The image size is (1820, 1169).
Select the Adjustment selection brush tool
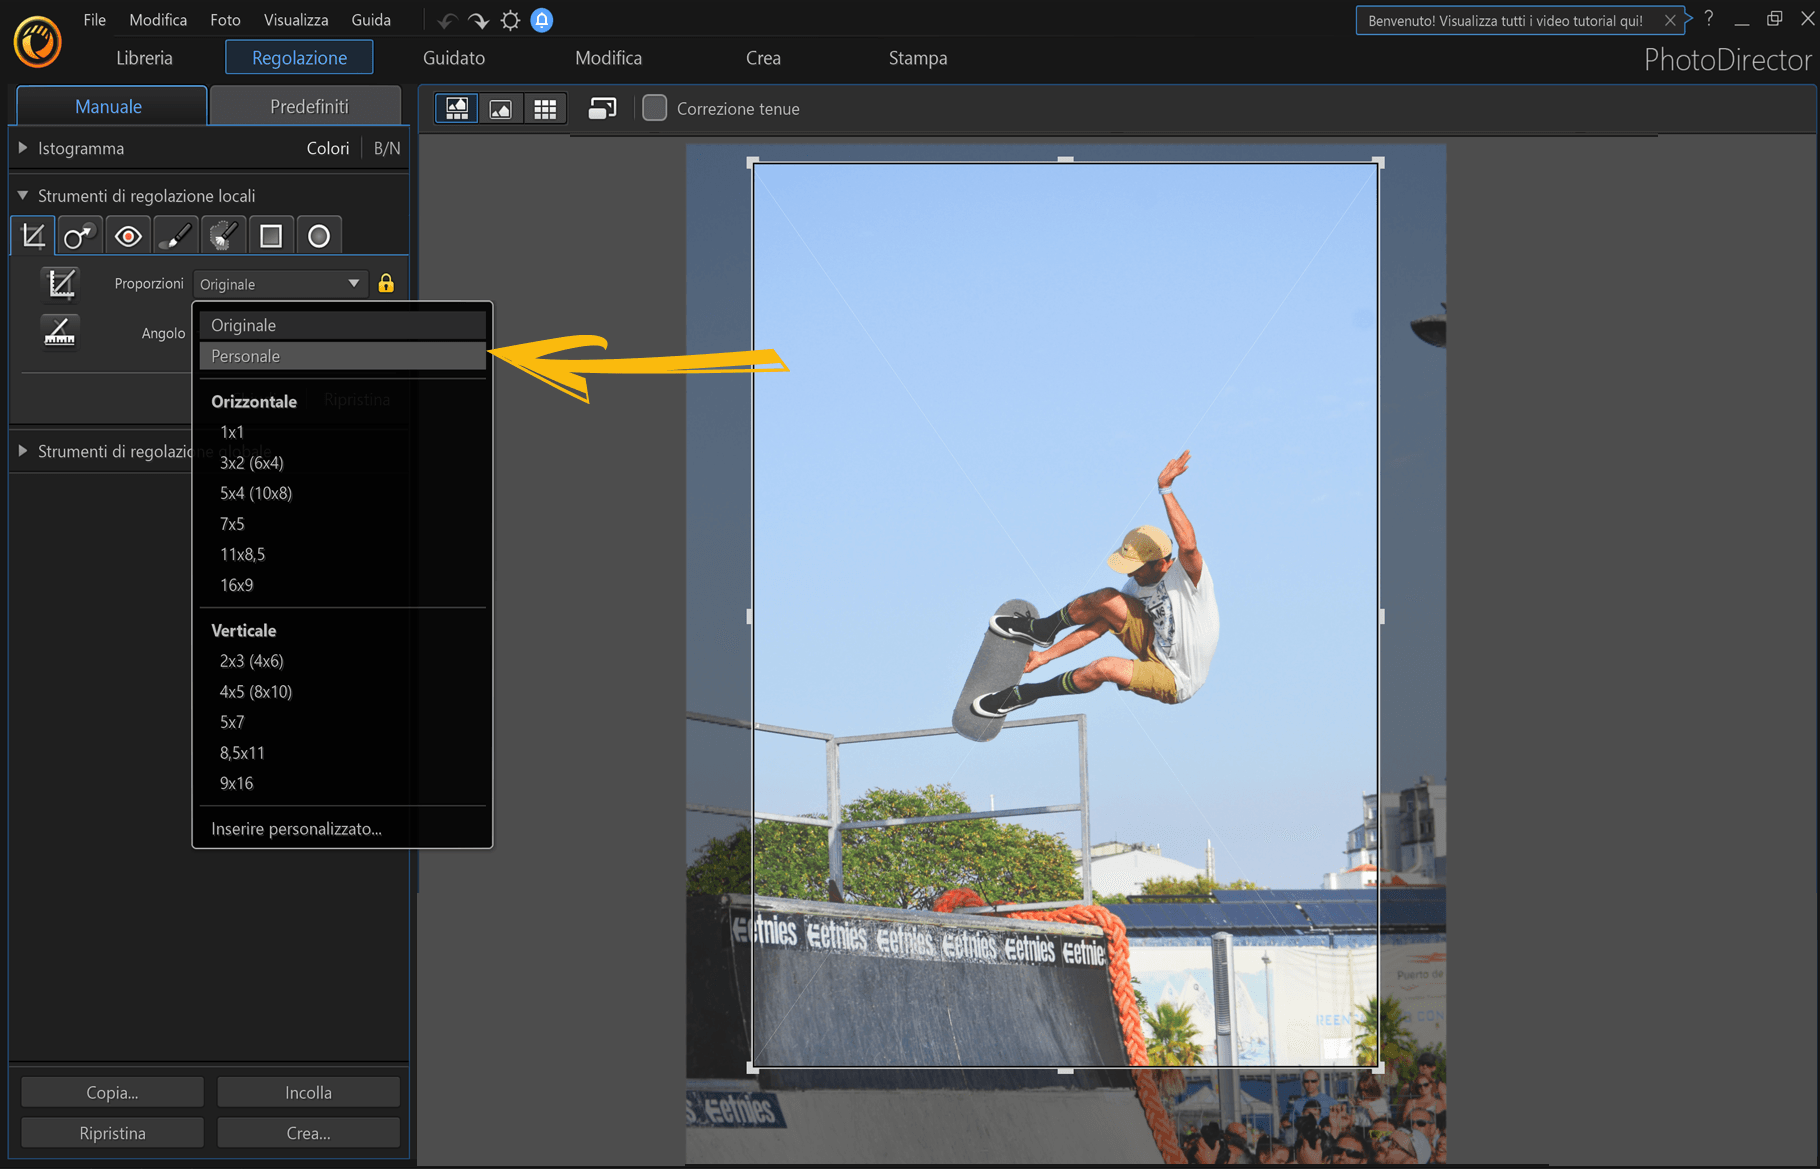223,236
